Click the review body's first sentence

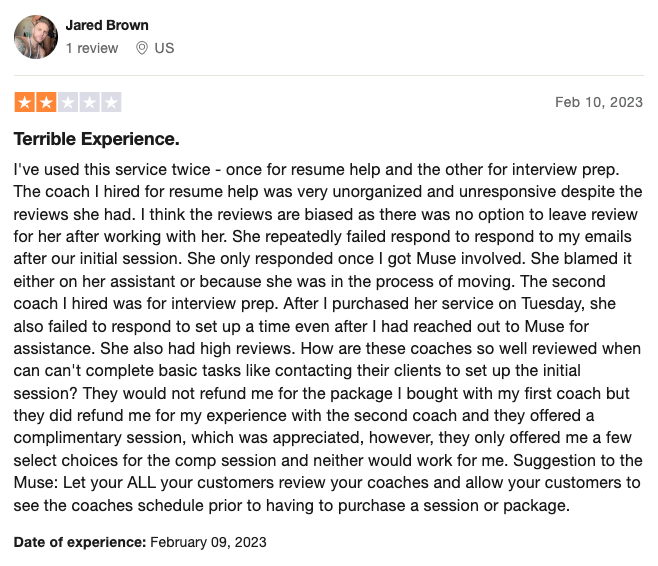[x=316, y=170]
